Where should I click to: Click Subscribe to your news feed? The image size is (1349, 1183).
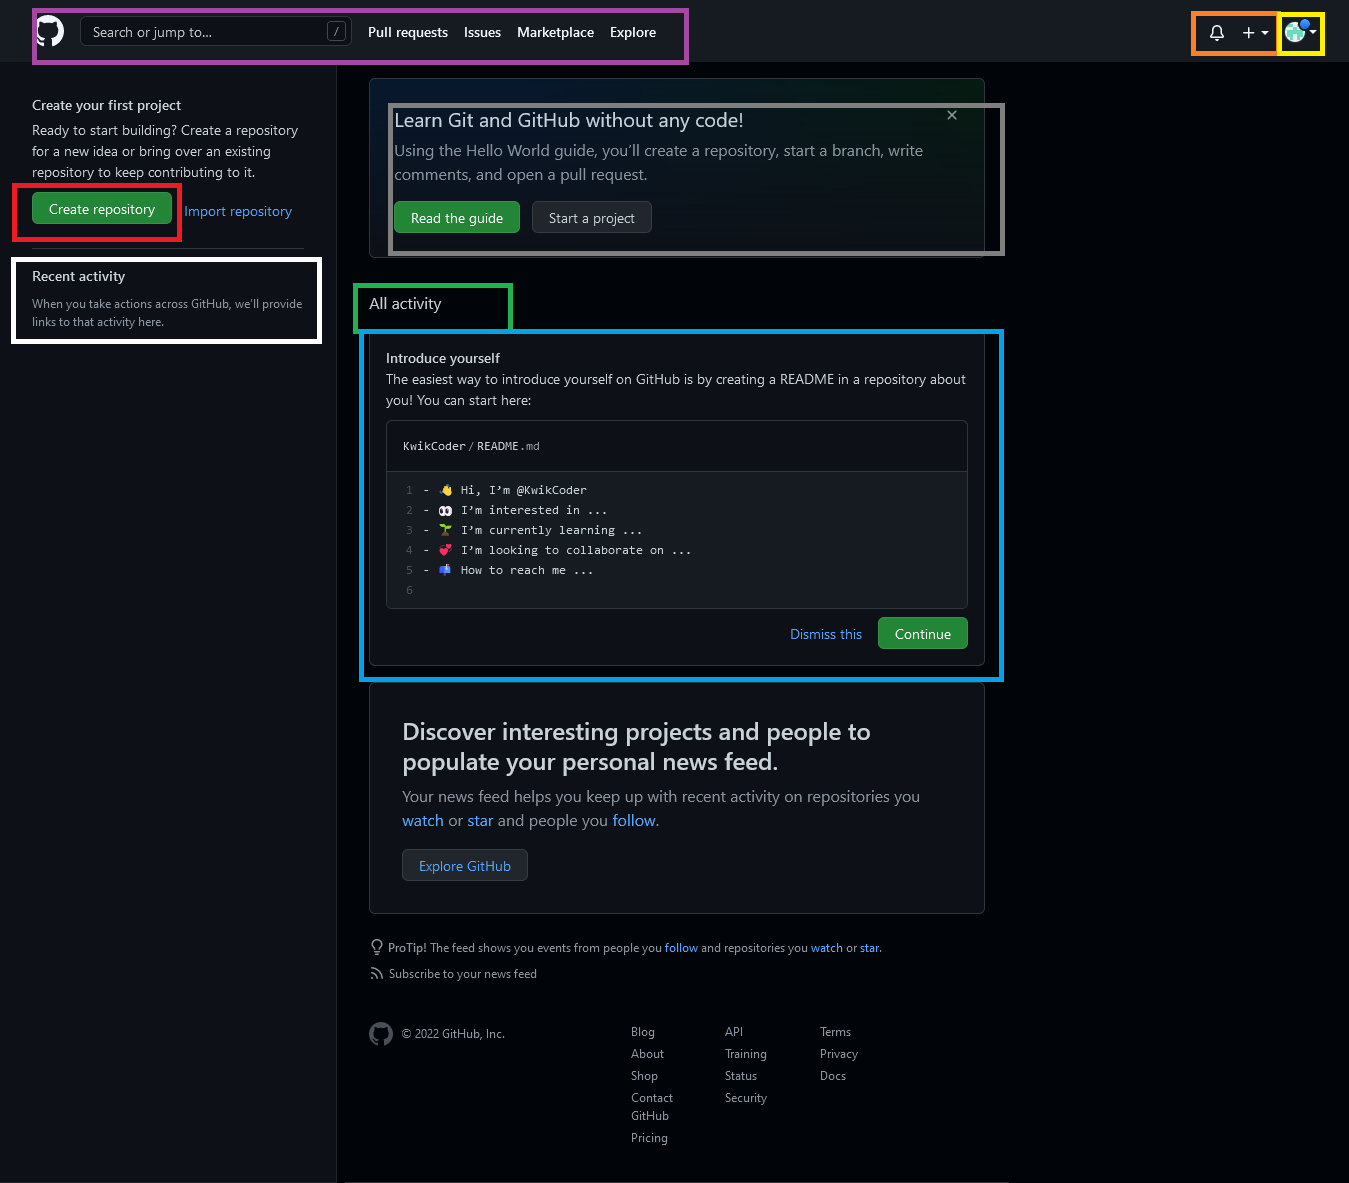pos(463,974)
